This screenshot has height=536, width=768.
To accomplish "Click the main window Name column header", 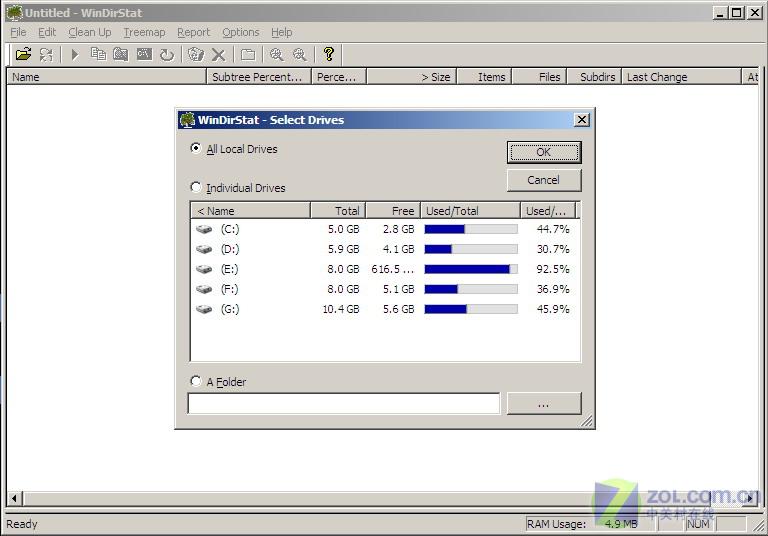I will click(x=107, y=77).
